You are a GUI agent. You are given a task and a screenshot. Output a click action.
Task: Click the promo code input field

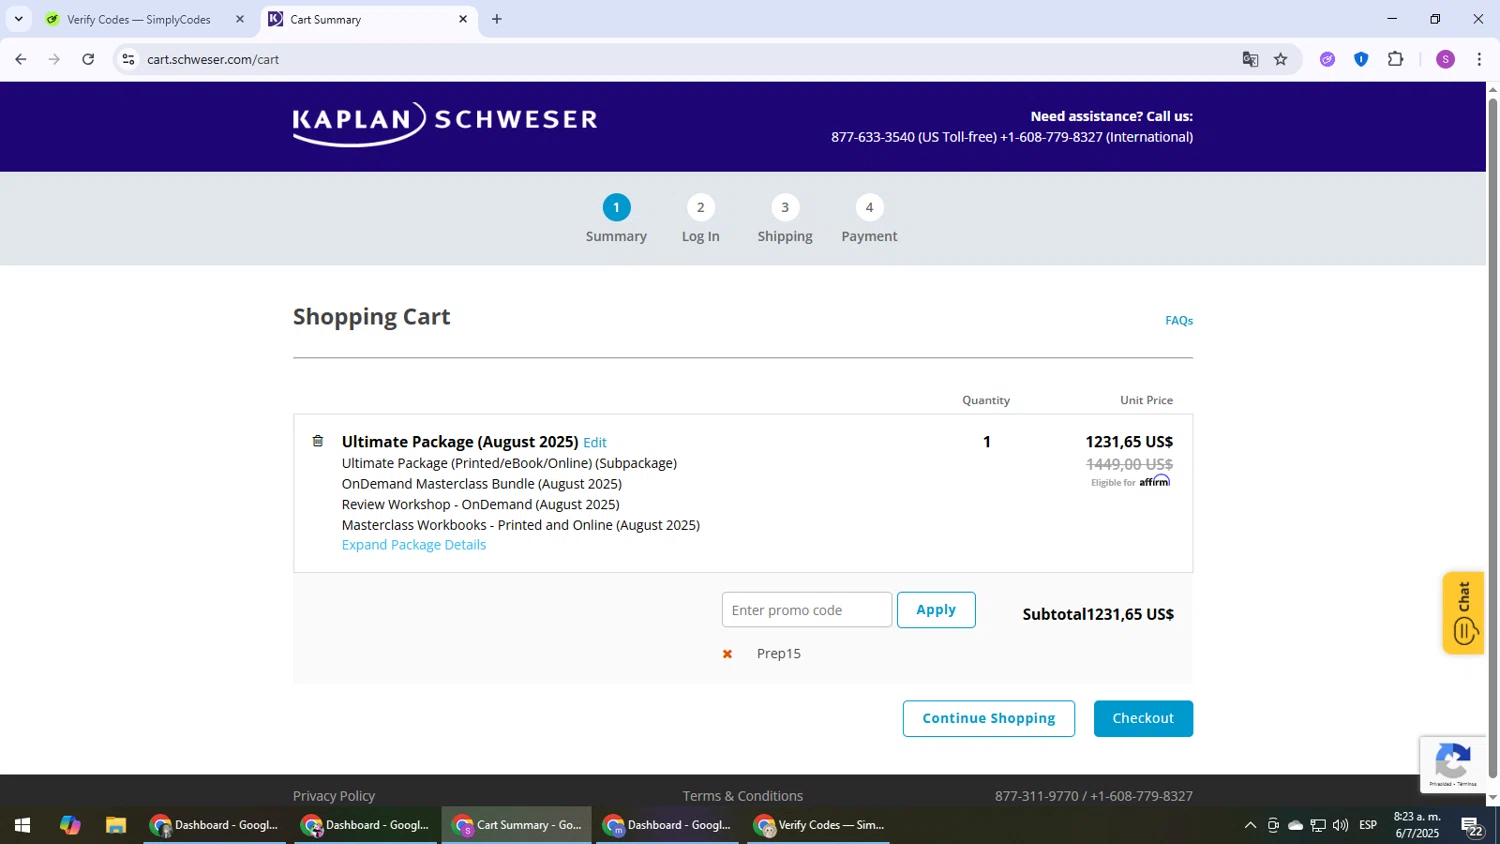click(x=807, y=610)
